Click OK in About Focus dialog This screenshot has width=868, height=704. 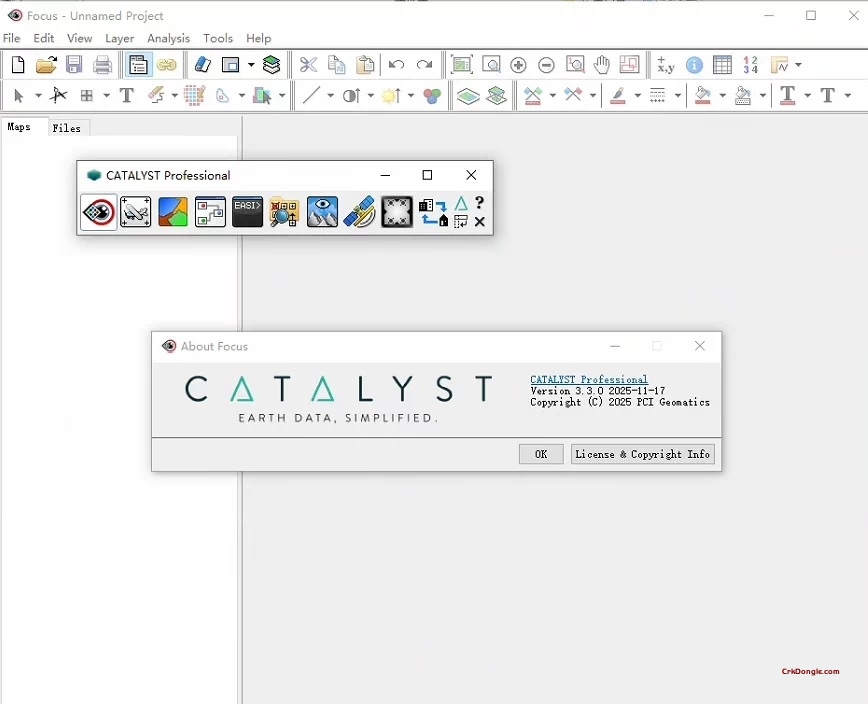pyautogui.click(x=541, y=454)
